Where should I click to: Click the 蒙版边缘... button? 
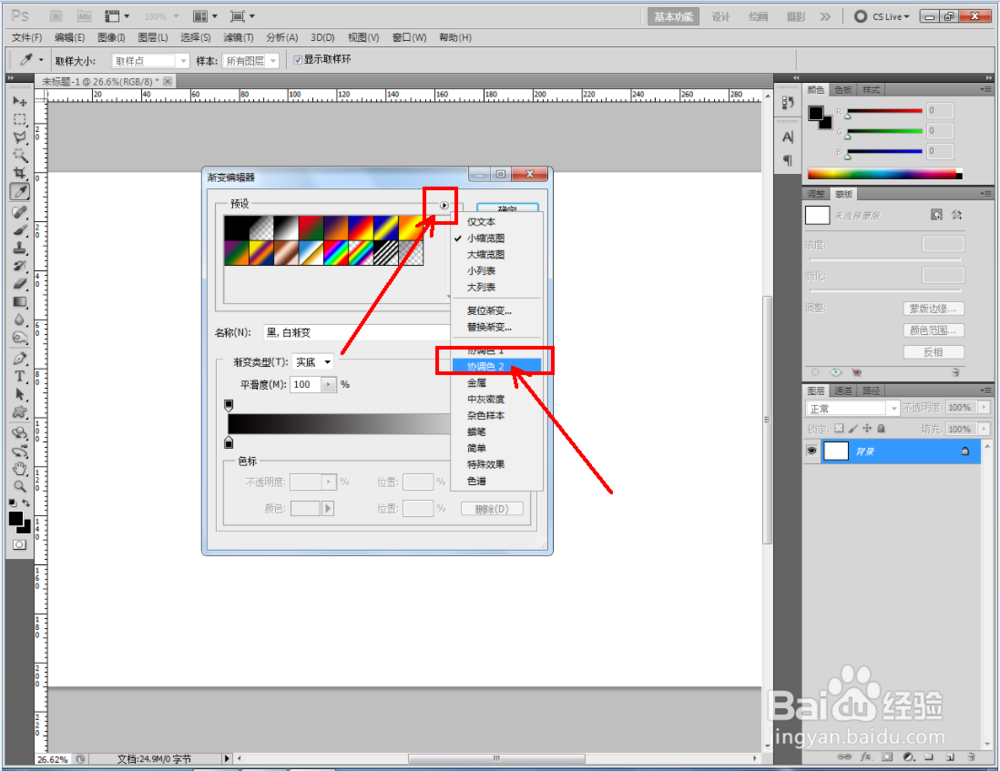[933, 309]
